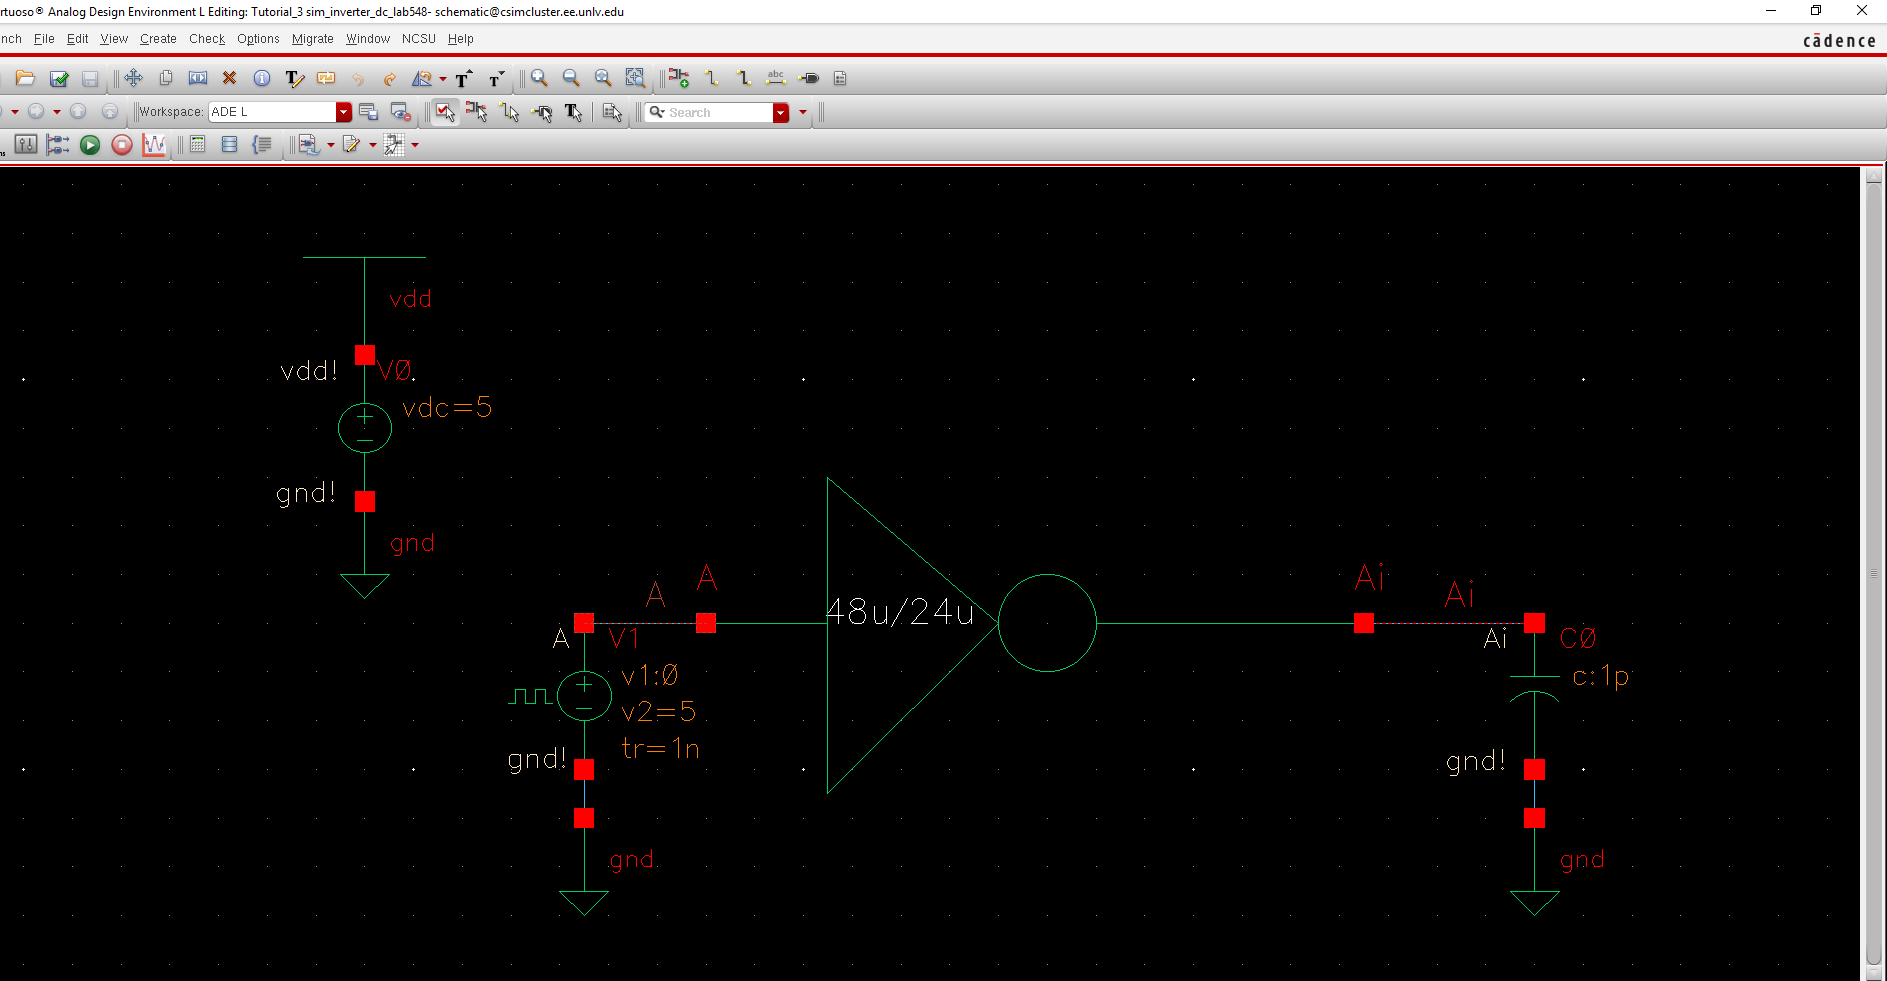Click the Check and Save icon
The width and height of the screenshot is (1887, 981).
pos(59,78)
